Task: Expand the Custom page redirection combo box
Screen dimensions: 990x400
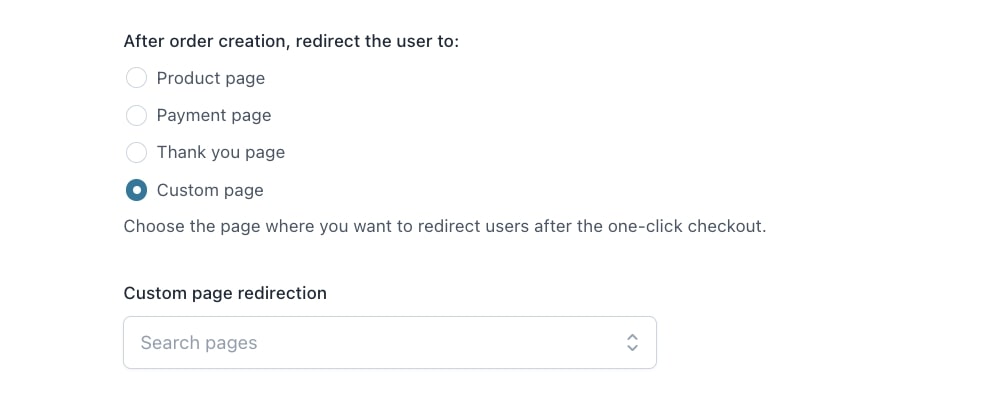Action: click(x=390, y=343)
